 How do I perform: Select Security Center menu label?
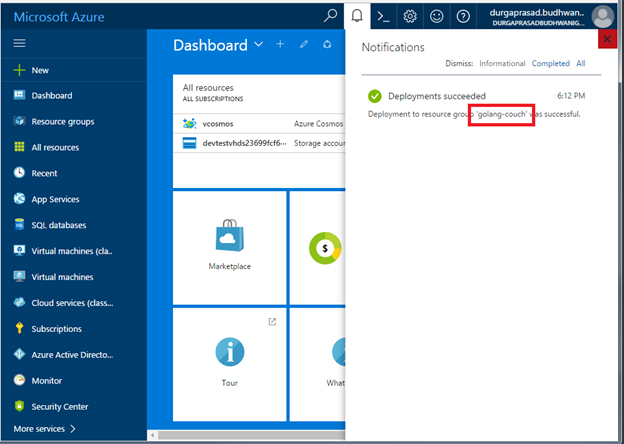pyautogui.click(x=60, y=407)
